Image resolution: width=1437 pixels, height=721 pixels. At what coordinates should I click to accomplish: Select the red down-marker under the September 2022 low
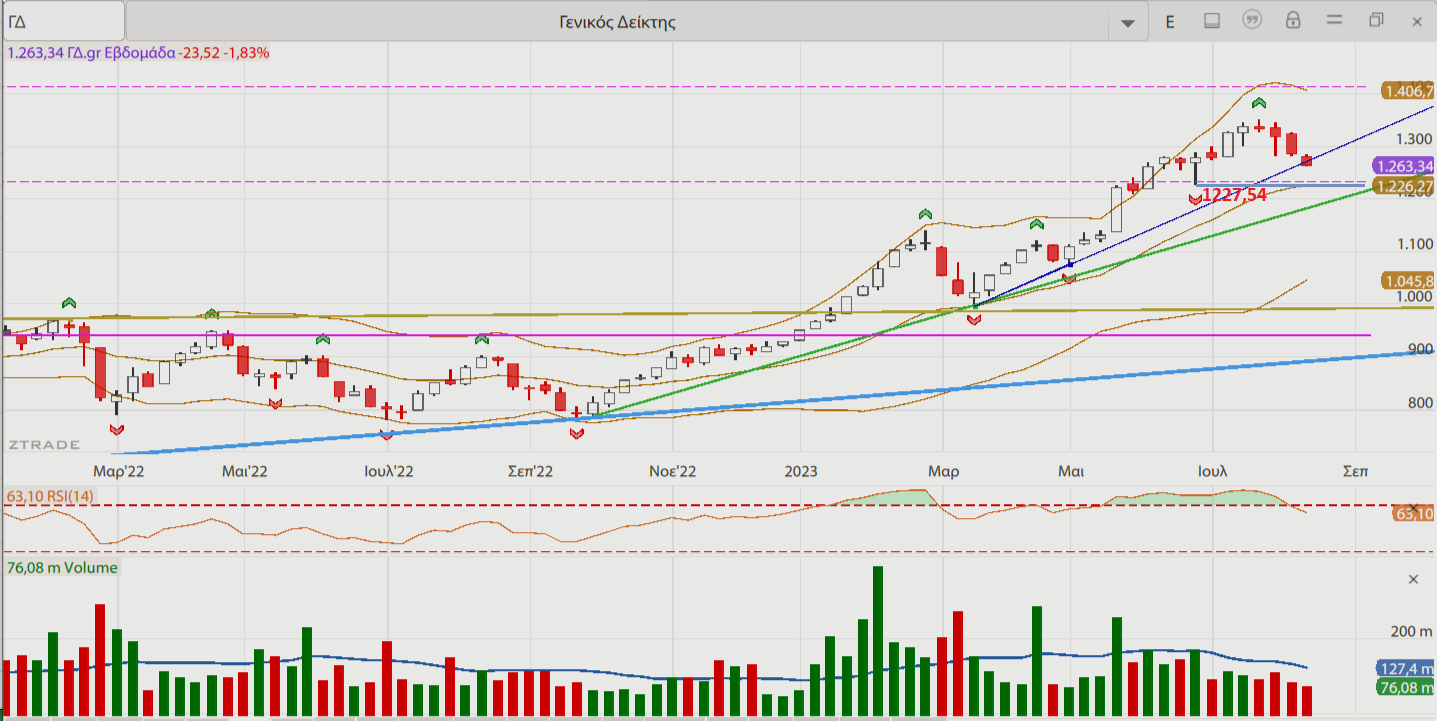click(577, 432)
